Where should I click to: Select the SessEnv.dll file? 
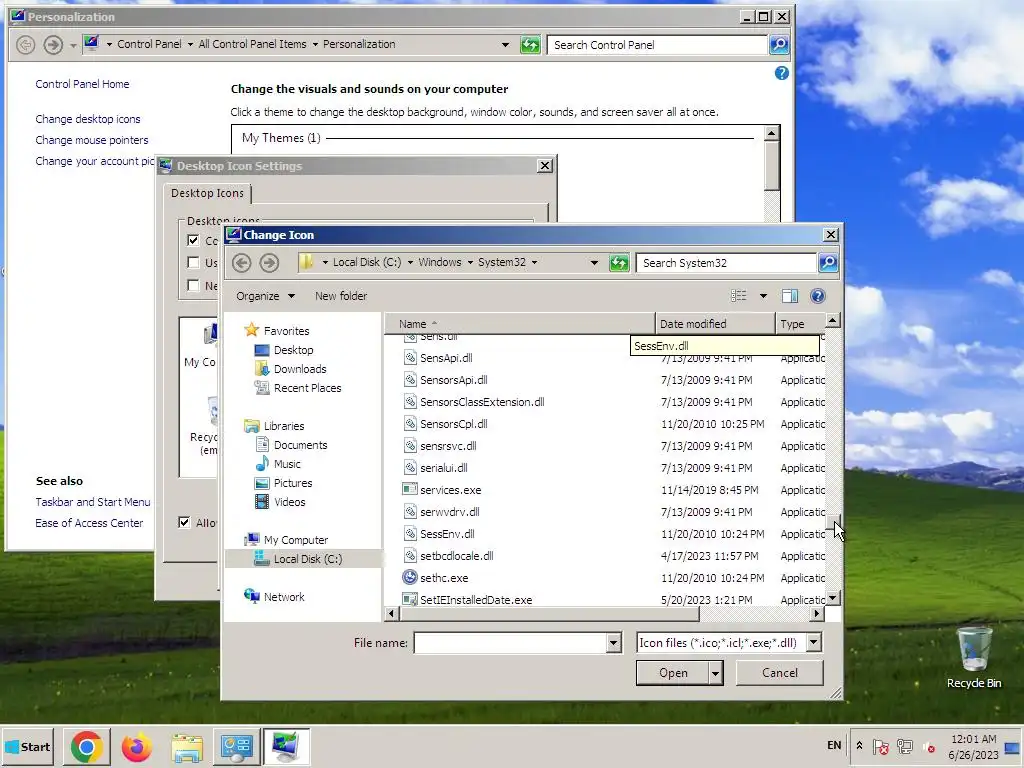(x=447, y=534)
